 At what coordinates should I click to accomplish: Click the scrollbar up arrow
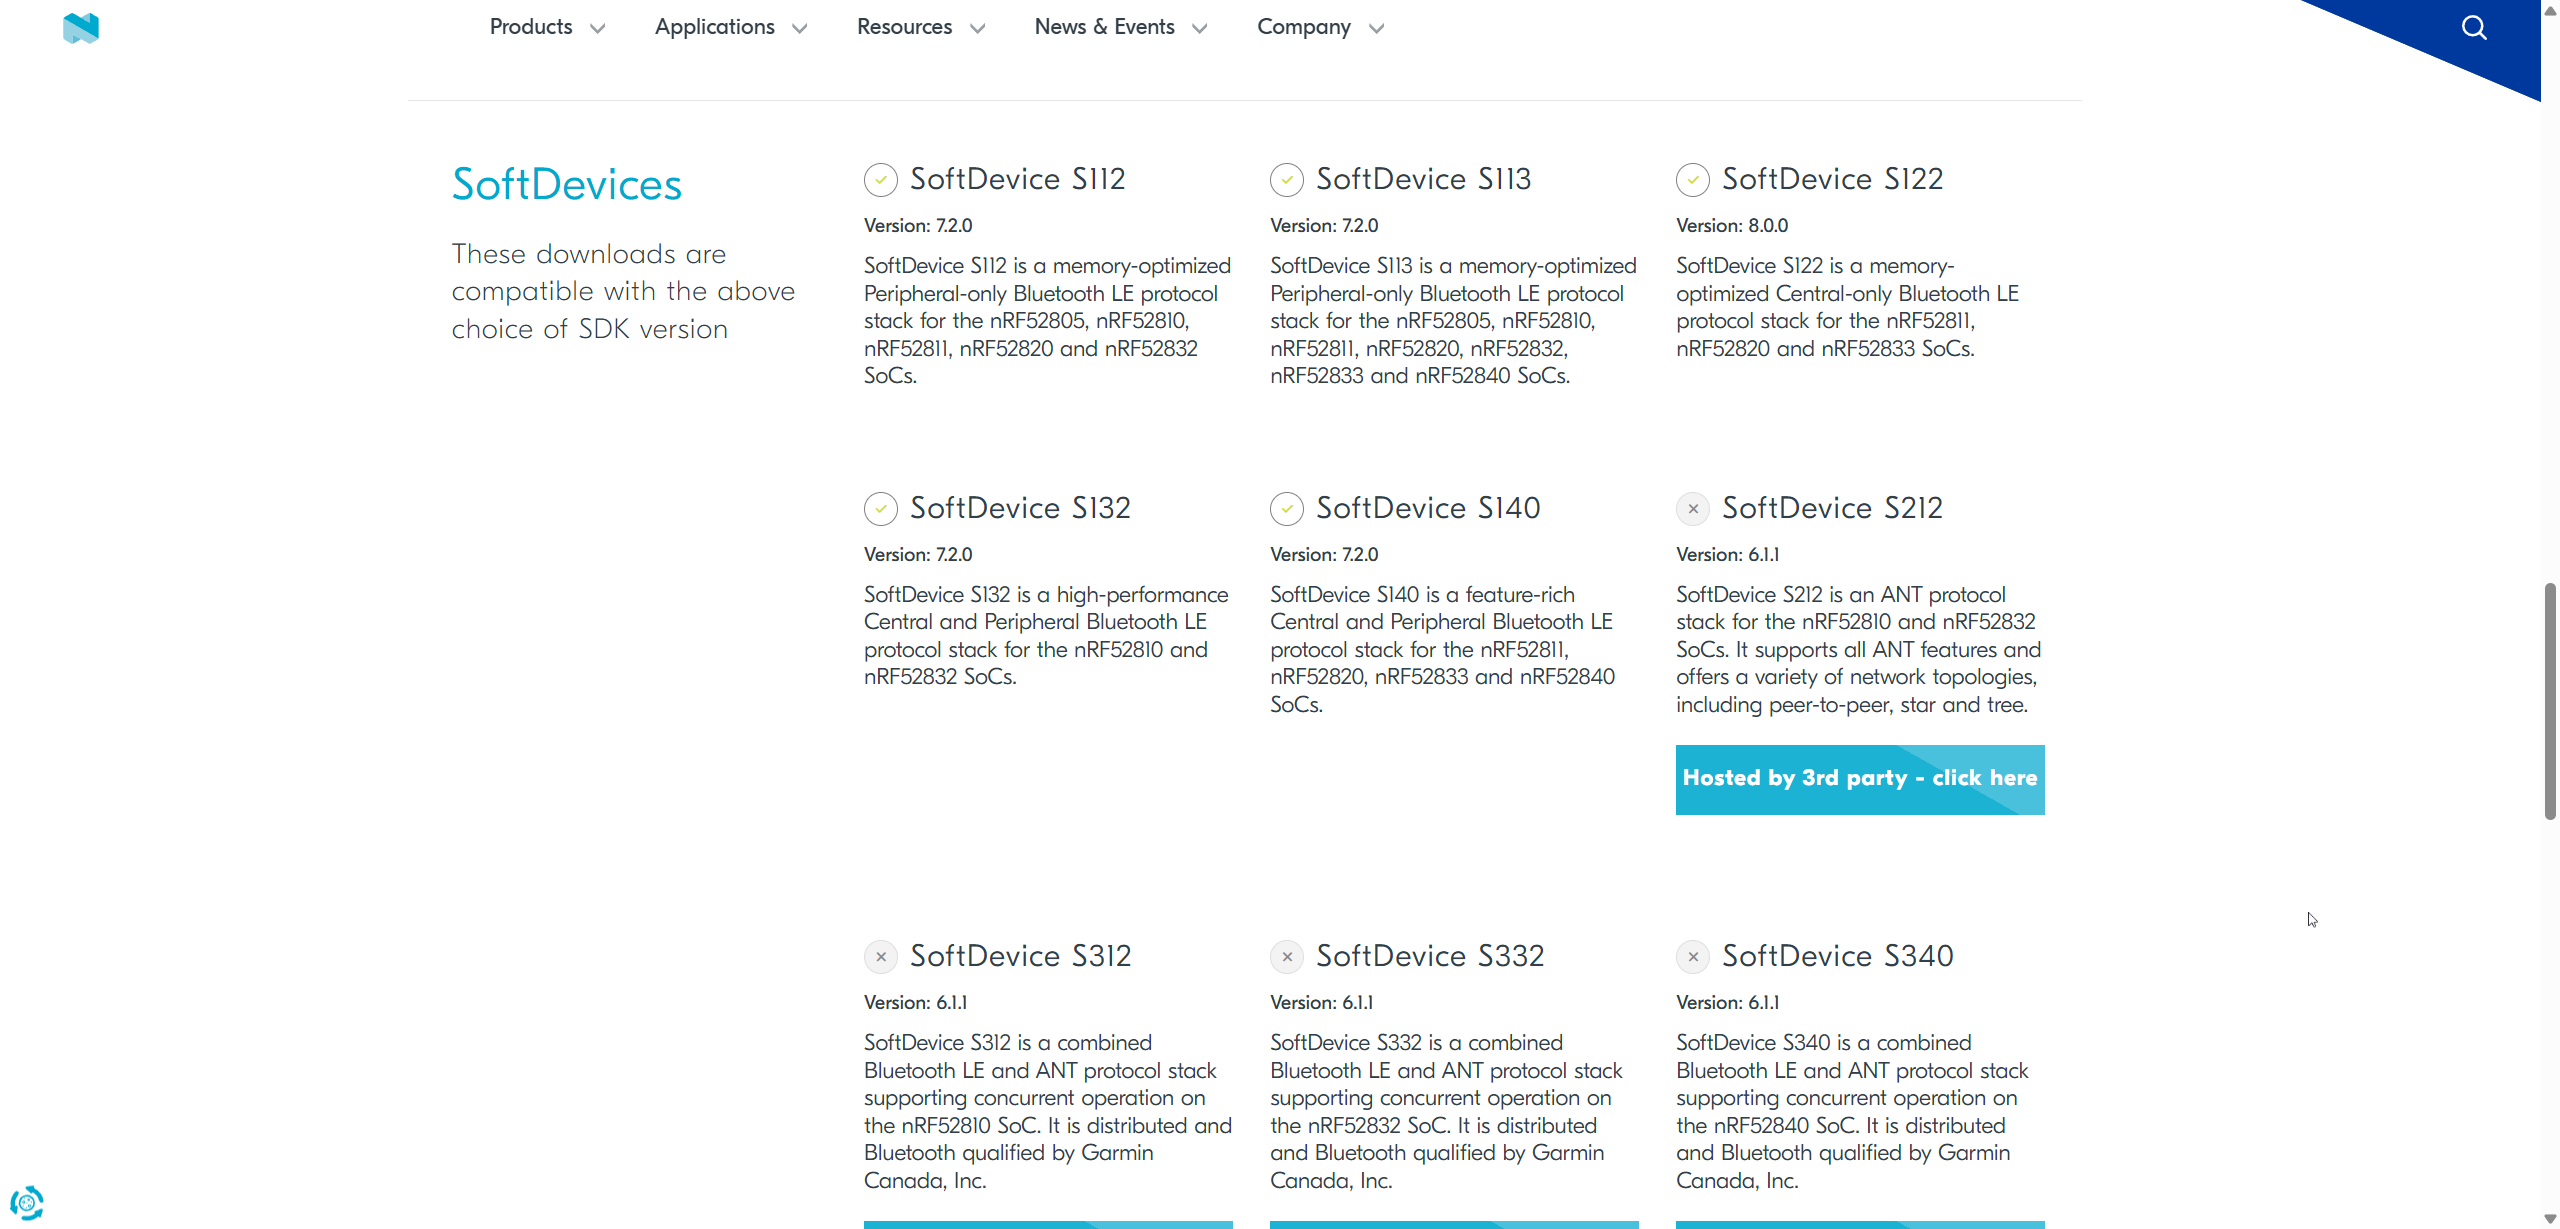click(2550, 9)
